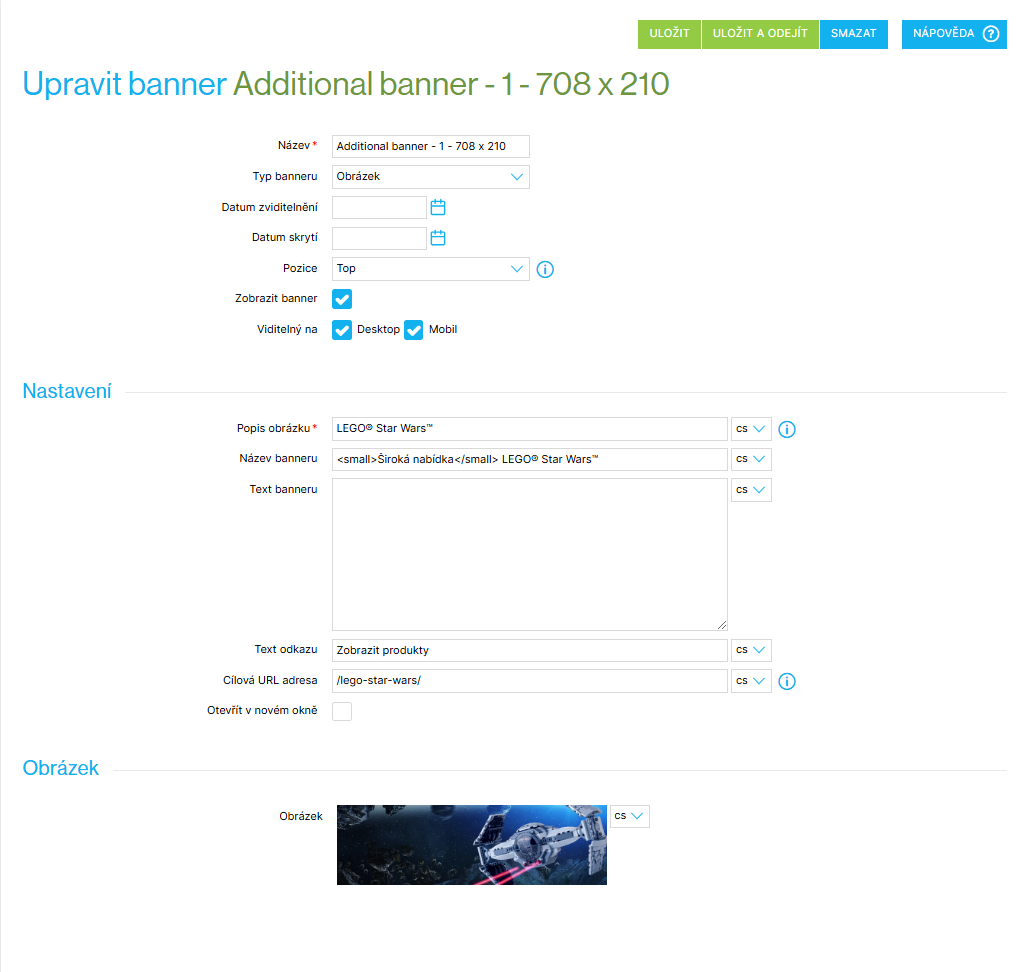The width and height of the screenshot is (1025, 972).
Task: Click the Text banneru textarea resize handle
Action: click(x=722, y=626)
